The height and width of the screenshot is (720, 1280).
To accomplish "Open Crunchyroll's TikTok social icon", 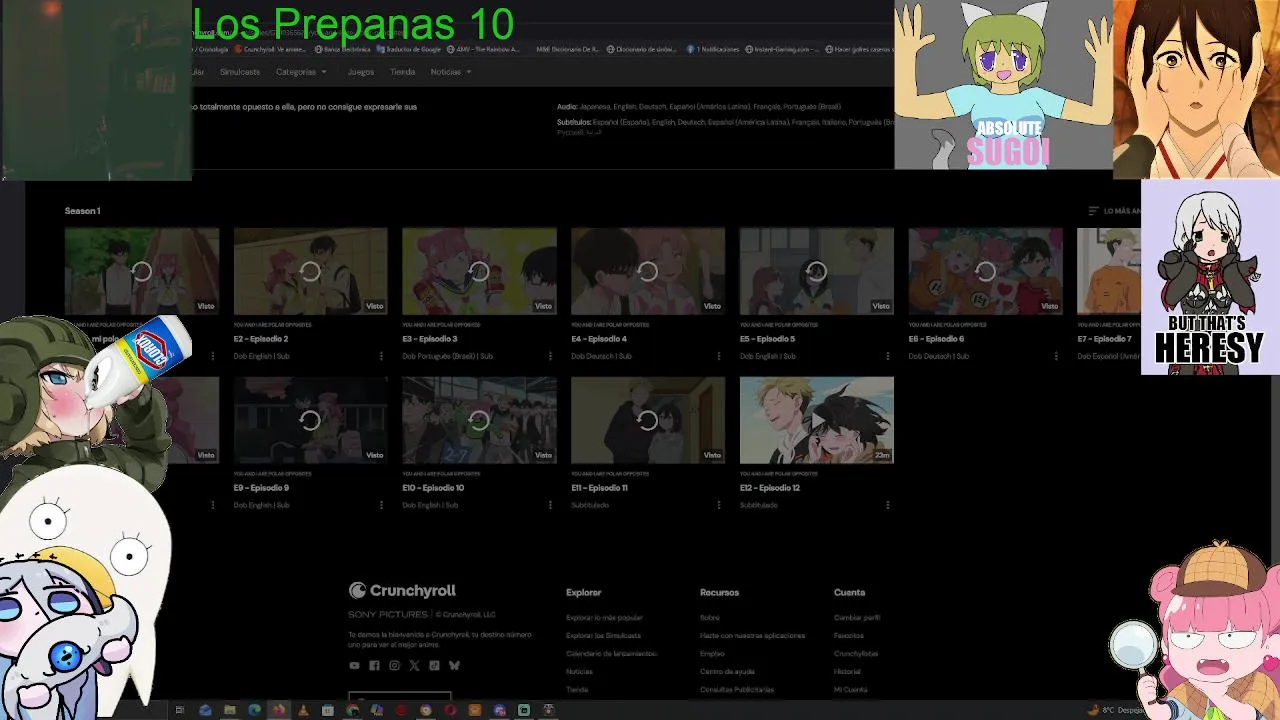I will point(434,665).
